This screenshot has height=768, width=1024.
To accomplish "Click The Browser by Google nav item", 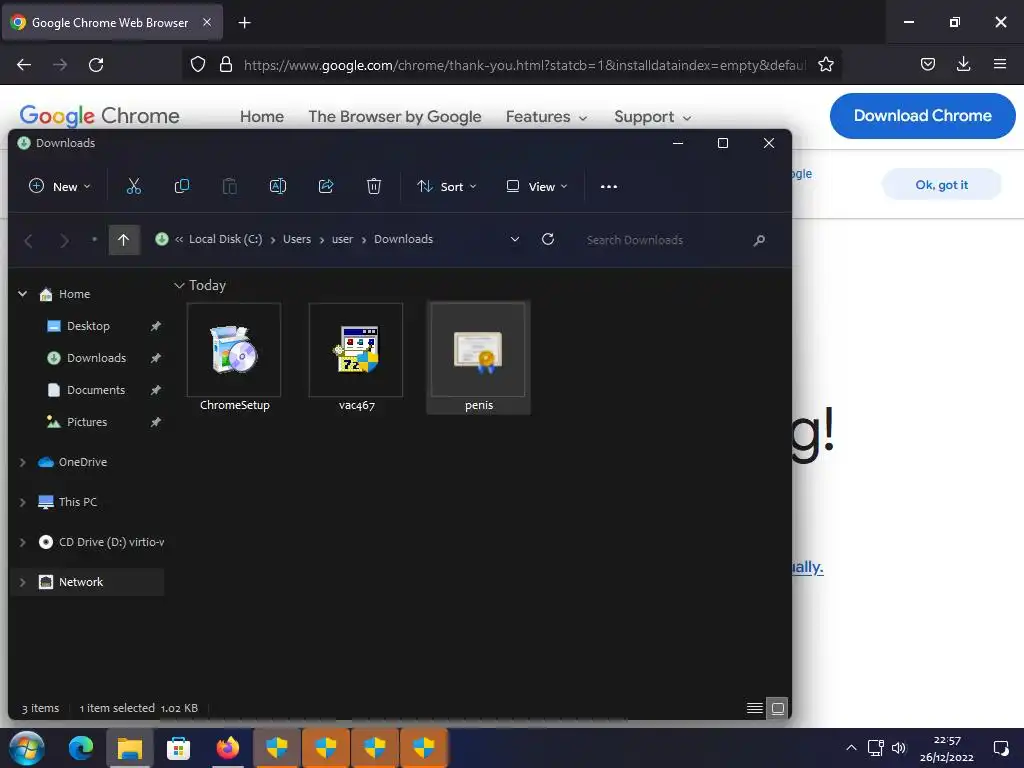I will pos(394,117).
